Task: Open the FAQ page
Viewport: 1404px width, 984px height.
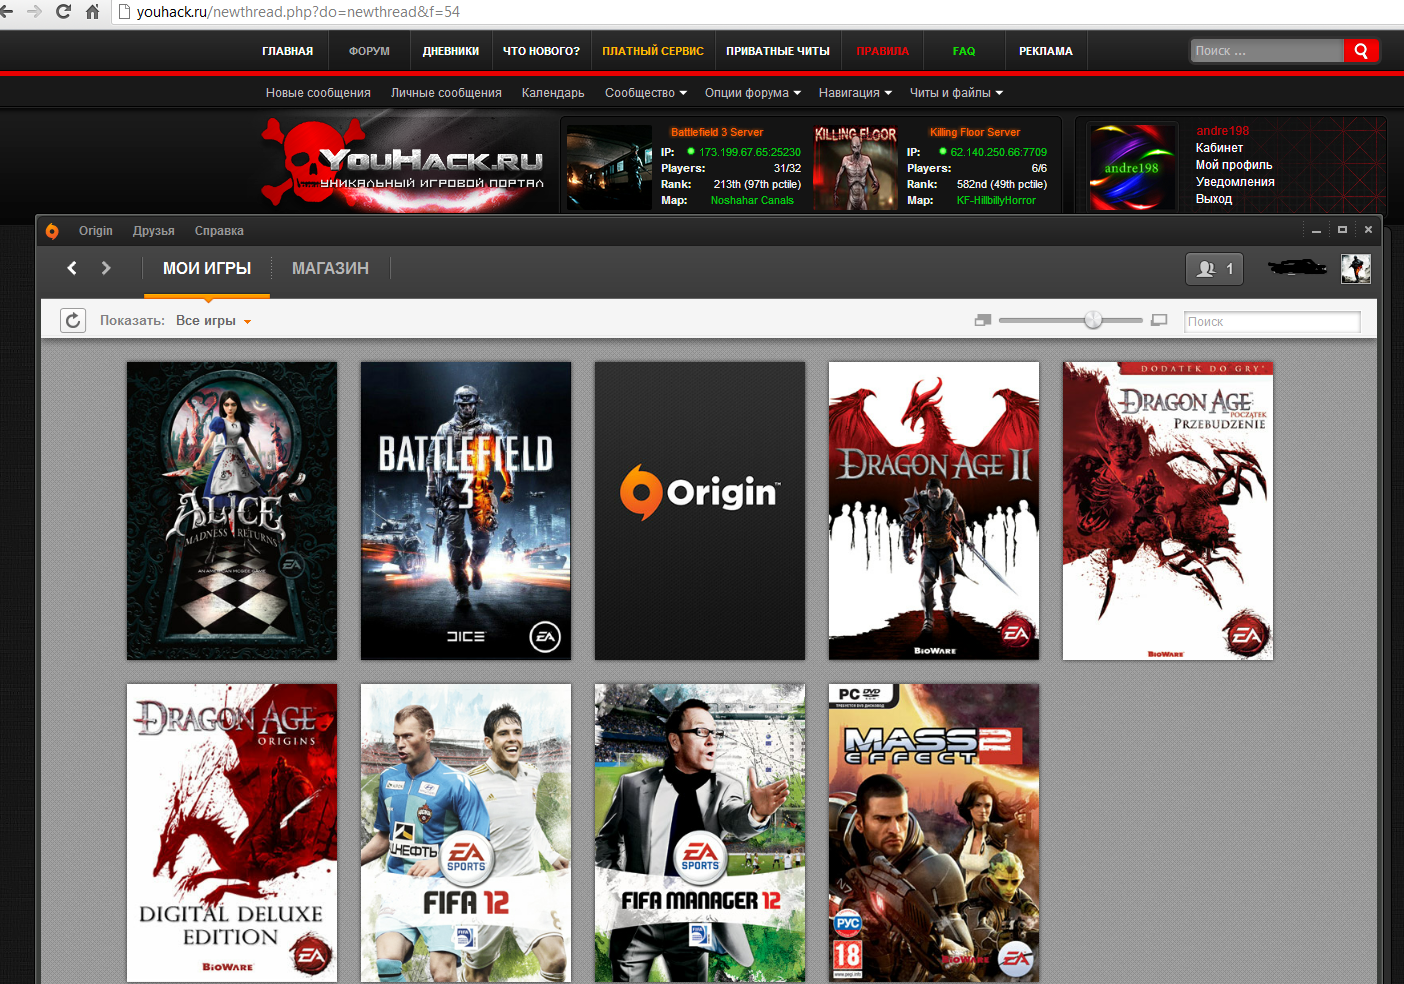Action: click(964, 51)
